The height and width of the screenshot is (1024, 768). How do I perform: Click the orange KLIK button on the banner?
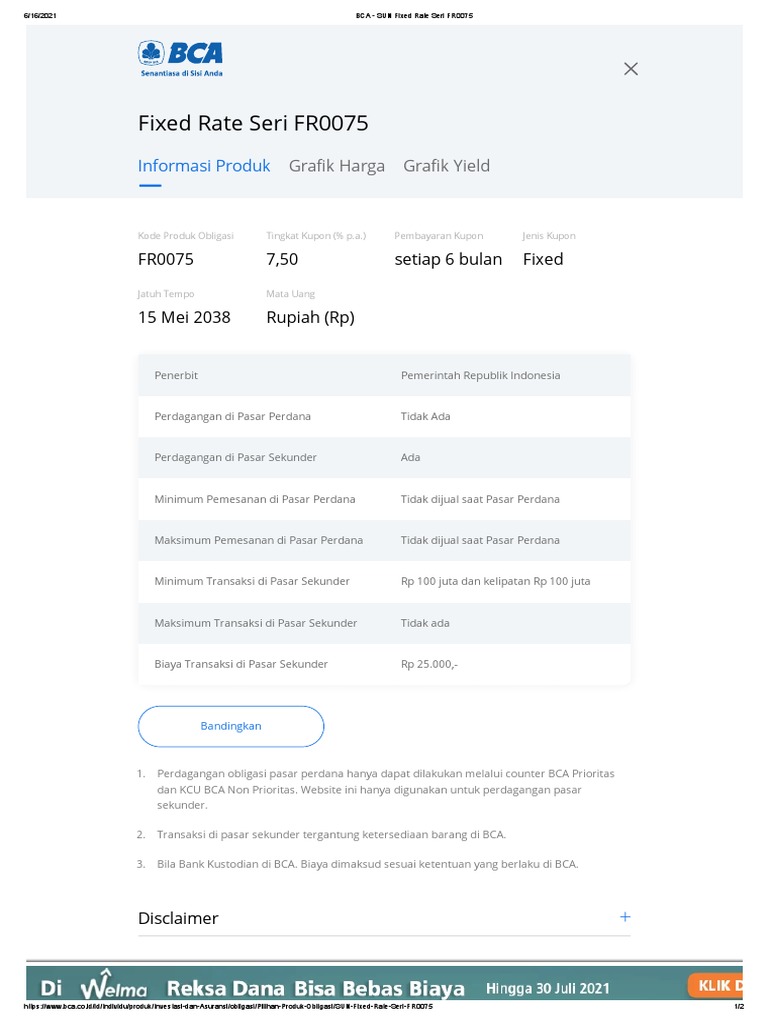point(718,986)
